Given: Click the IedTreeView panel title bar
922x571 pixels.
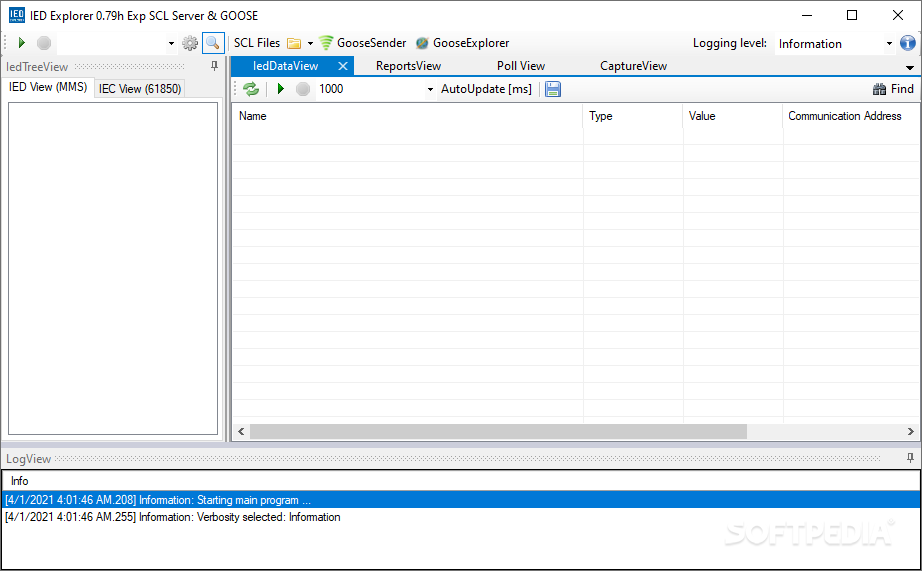Looking at the screenshot, I should click(x=112, y=66).
